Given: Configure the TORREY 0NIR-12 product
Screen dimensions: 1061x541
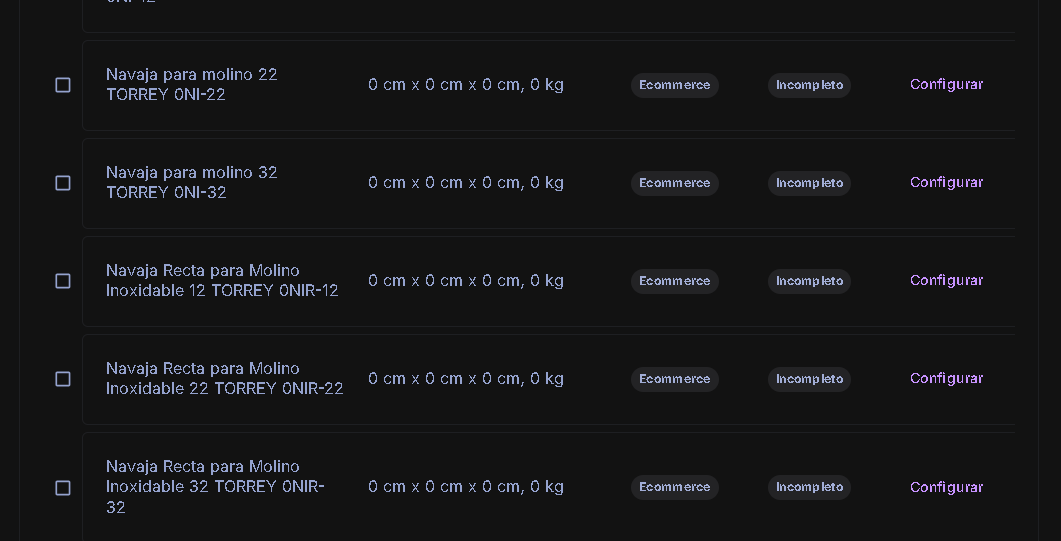Looking at the screenshot, I should point(946,281).
